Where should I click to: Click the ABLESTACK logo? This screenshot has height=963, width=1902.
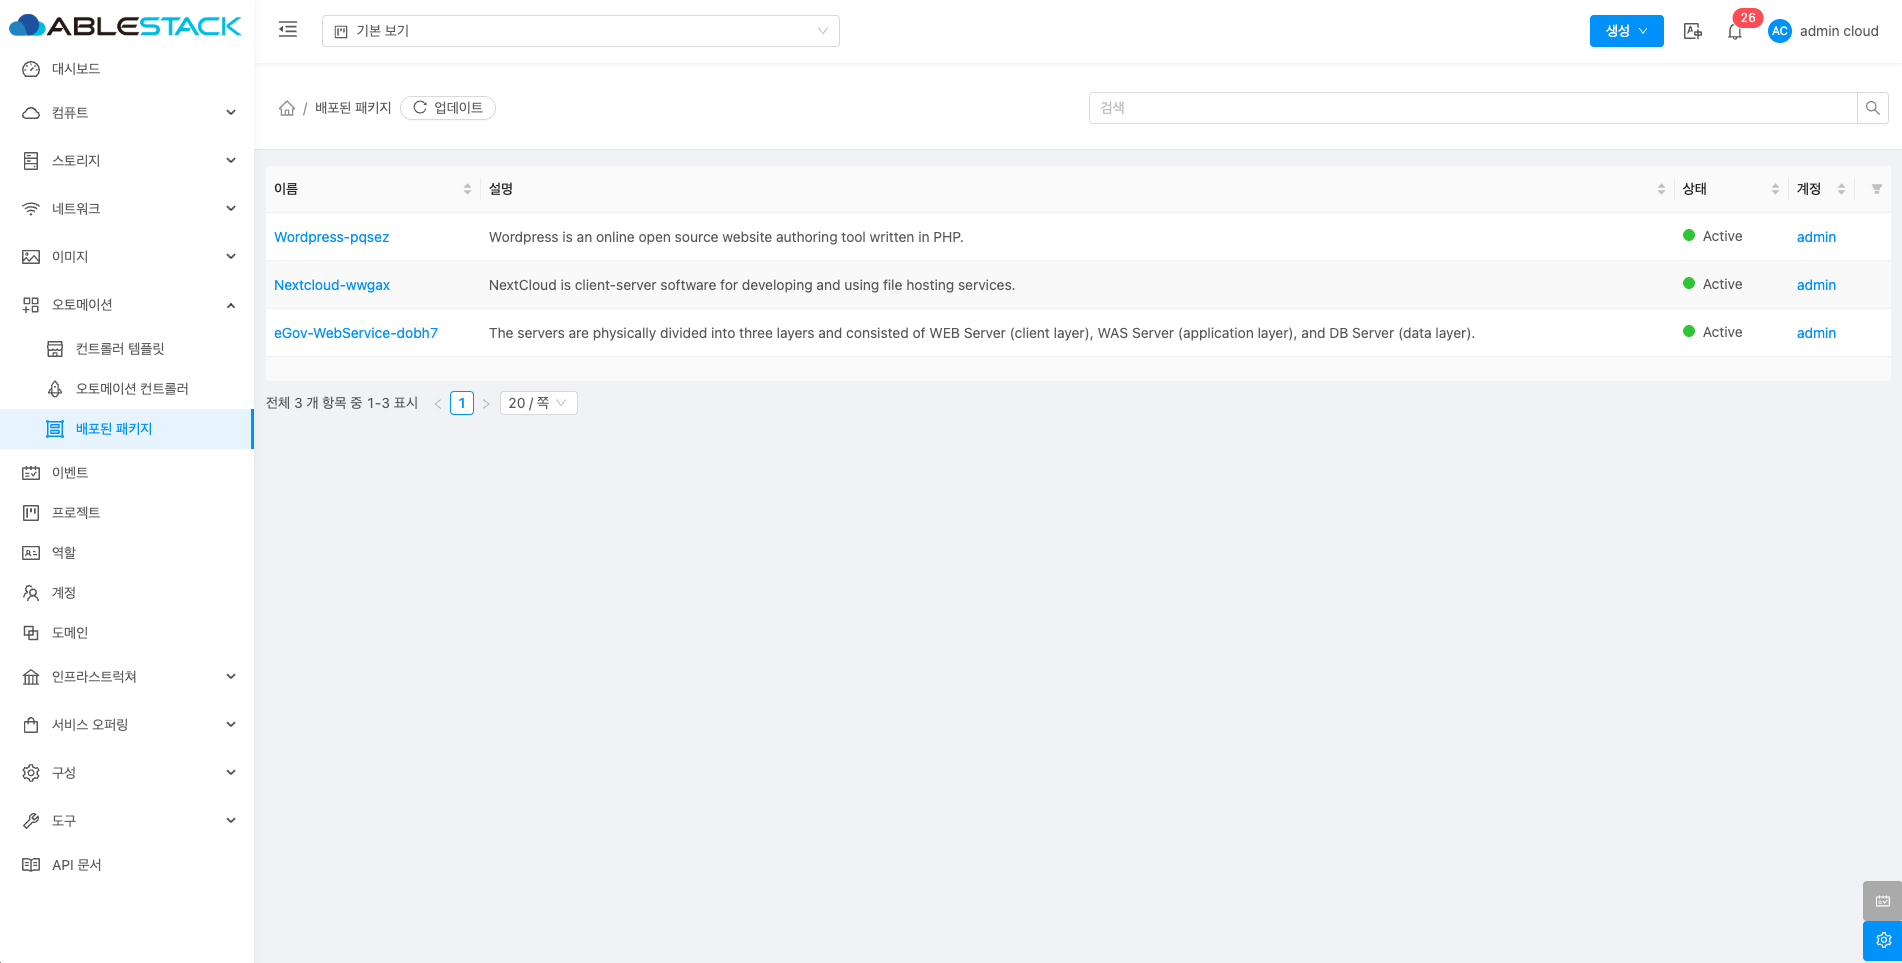pos(125,26)
